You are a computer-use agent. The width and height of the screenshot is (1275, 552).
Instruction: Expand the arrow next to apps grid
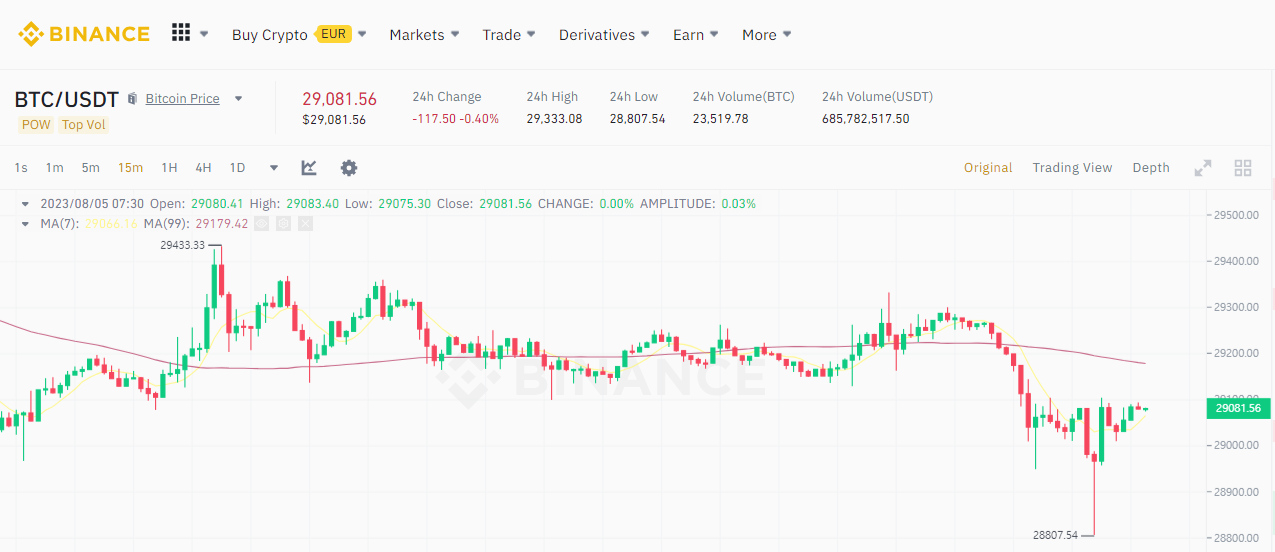tap(204, 34)
